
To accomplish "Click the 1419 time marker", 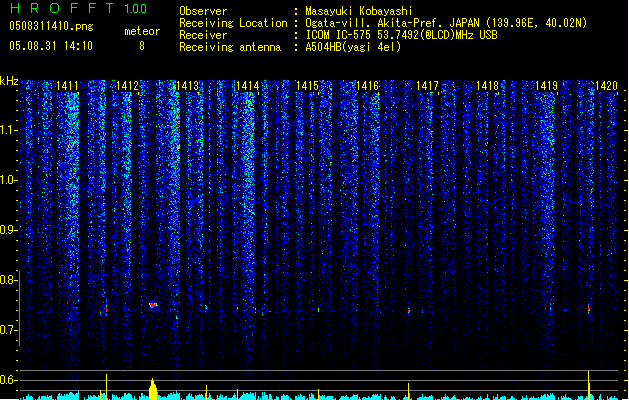I will click(x=547, y=86).
